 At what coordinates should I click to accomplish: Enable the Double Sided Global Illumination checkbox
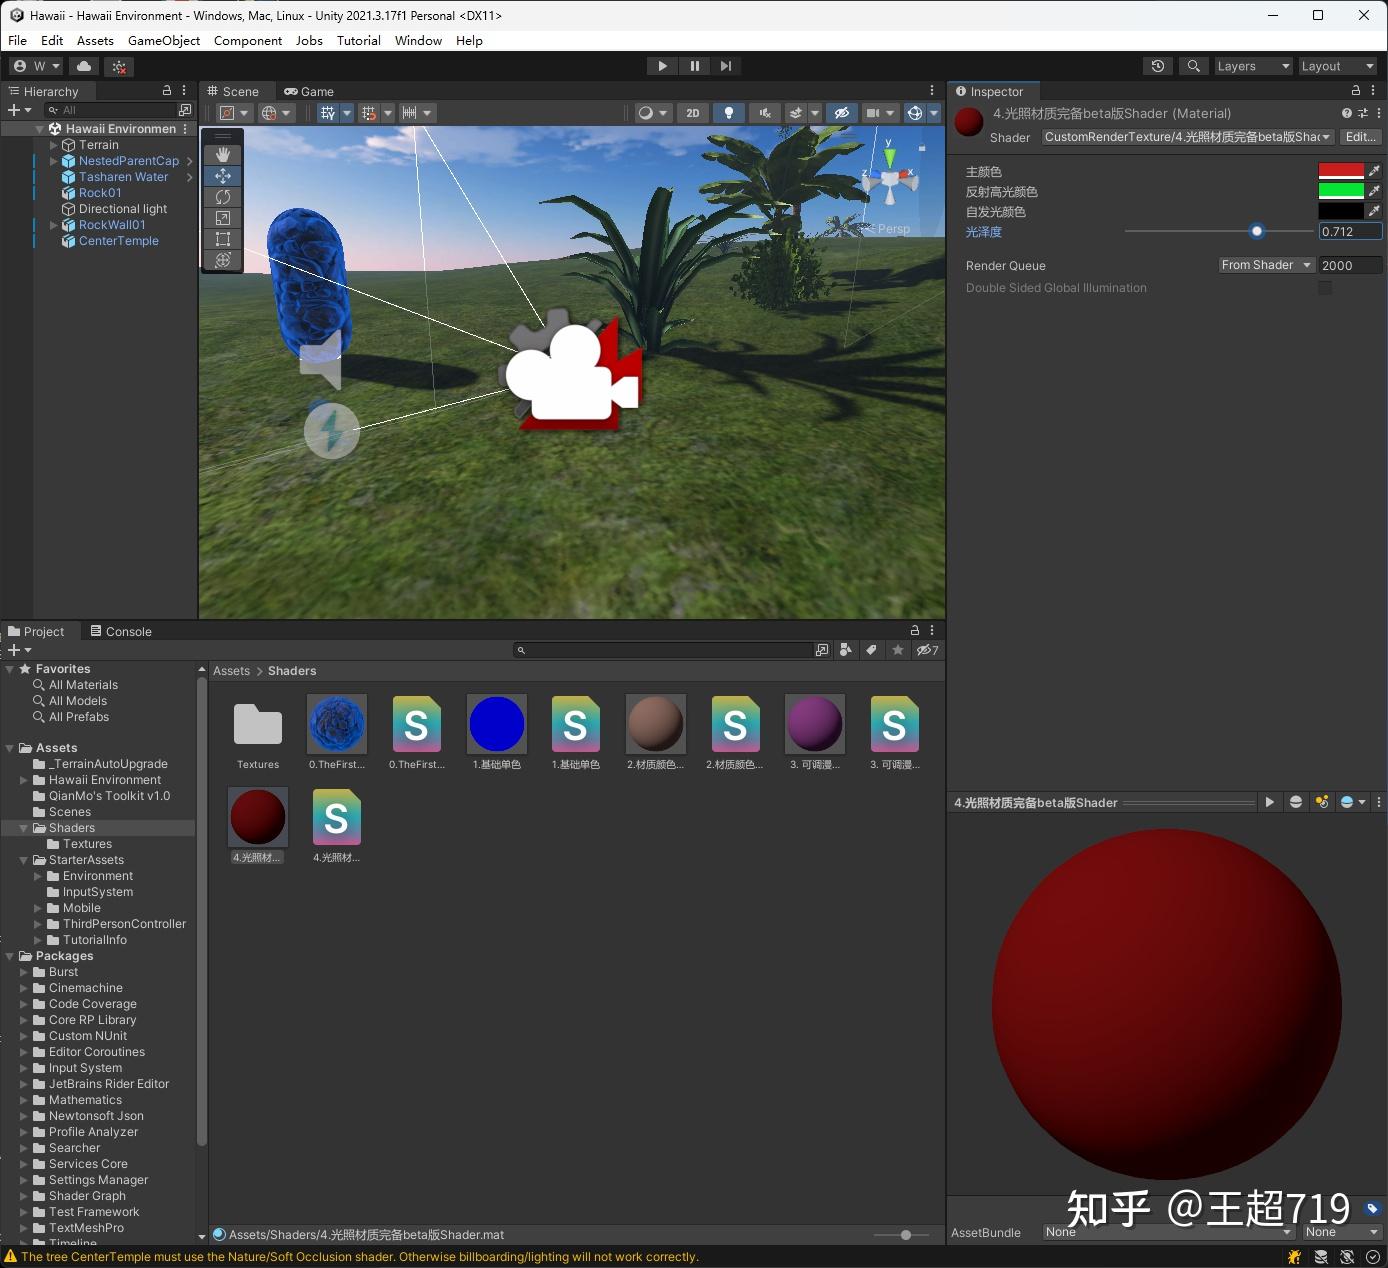point(1325,288)
